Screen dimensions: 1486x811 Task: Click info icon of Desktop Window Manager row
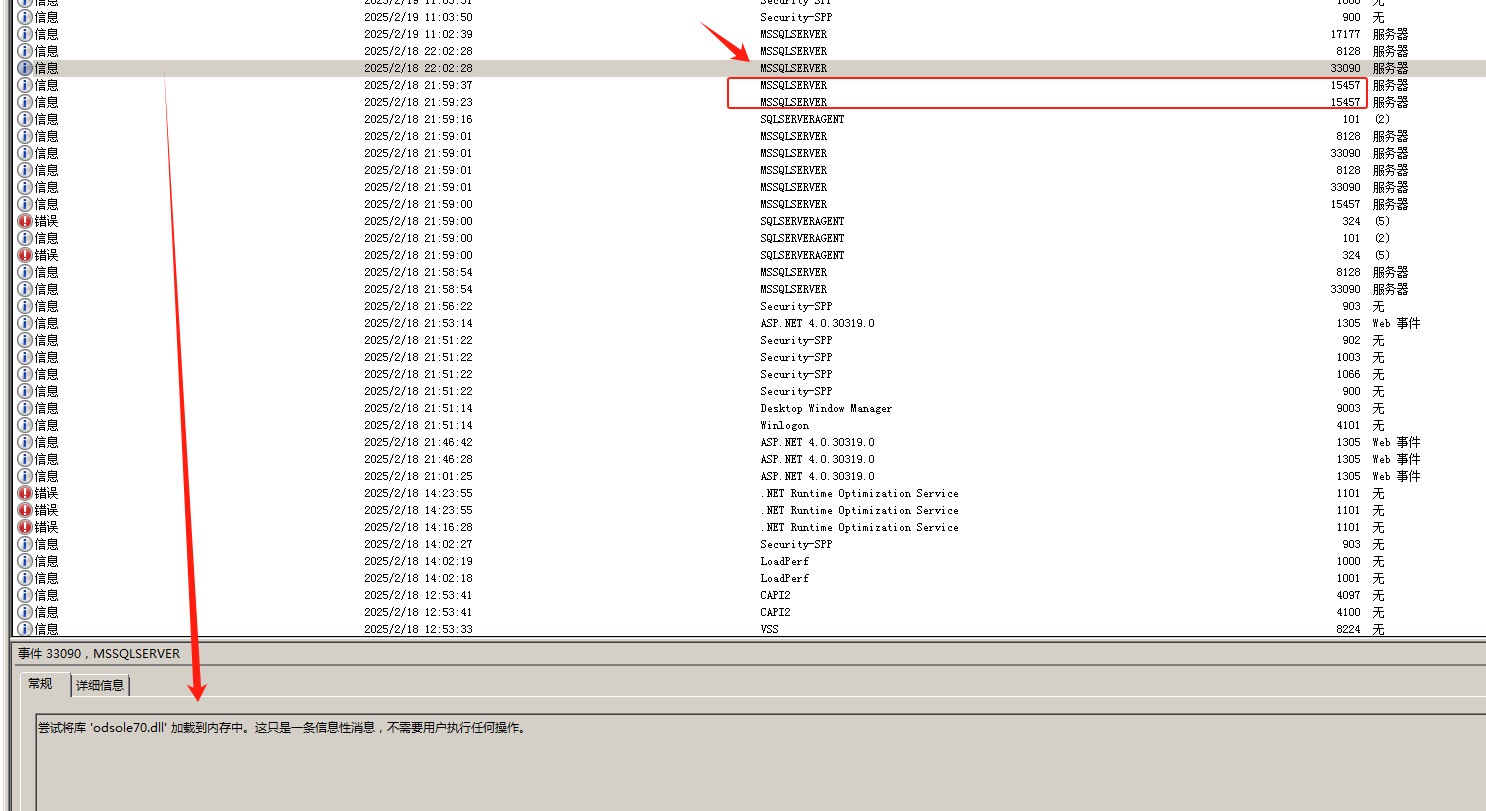click(25, 408)
